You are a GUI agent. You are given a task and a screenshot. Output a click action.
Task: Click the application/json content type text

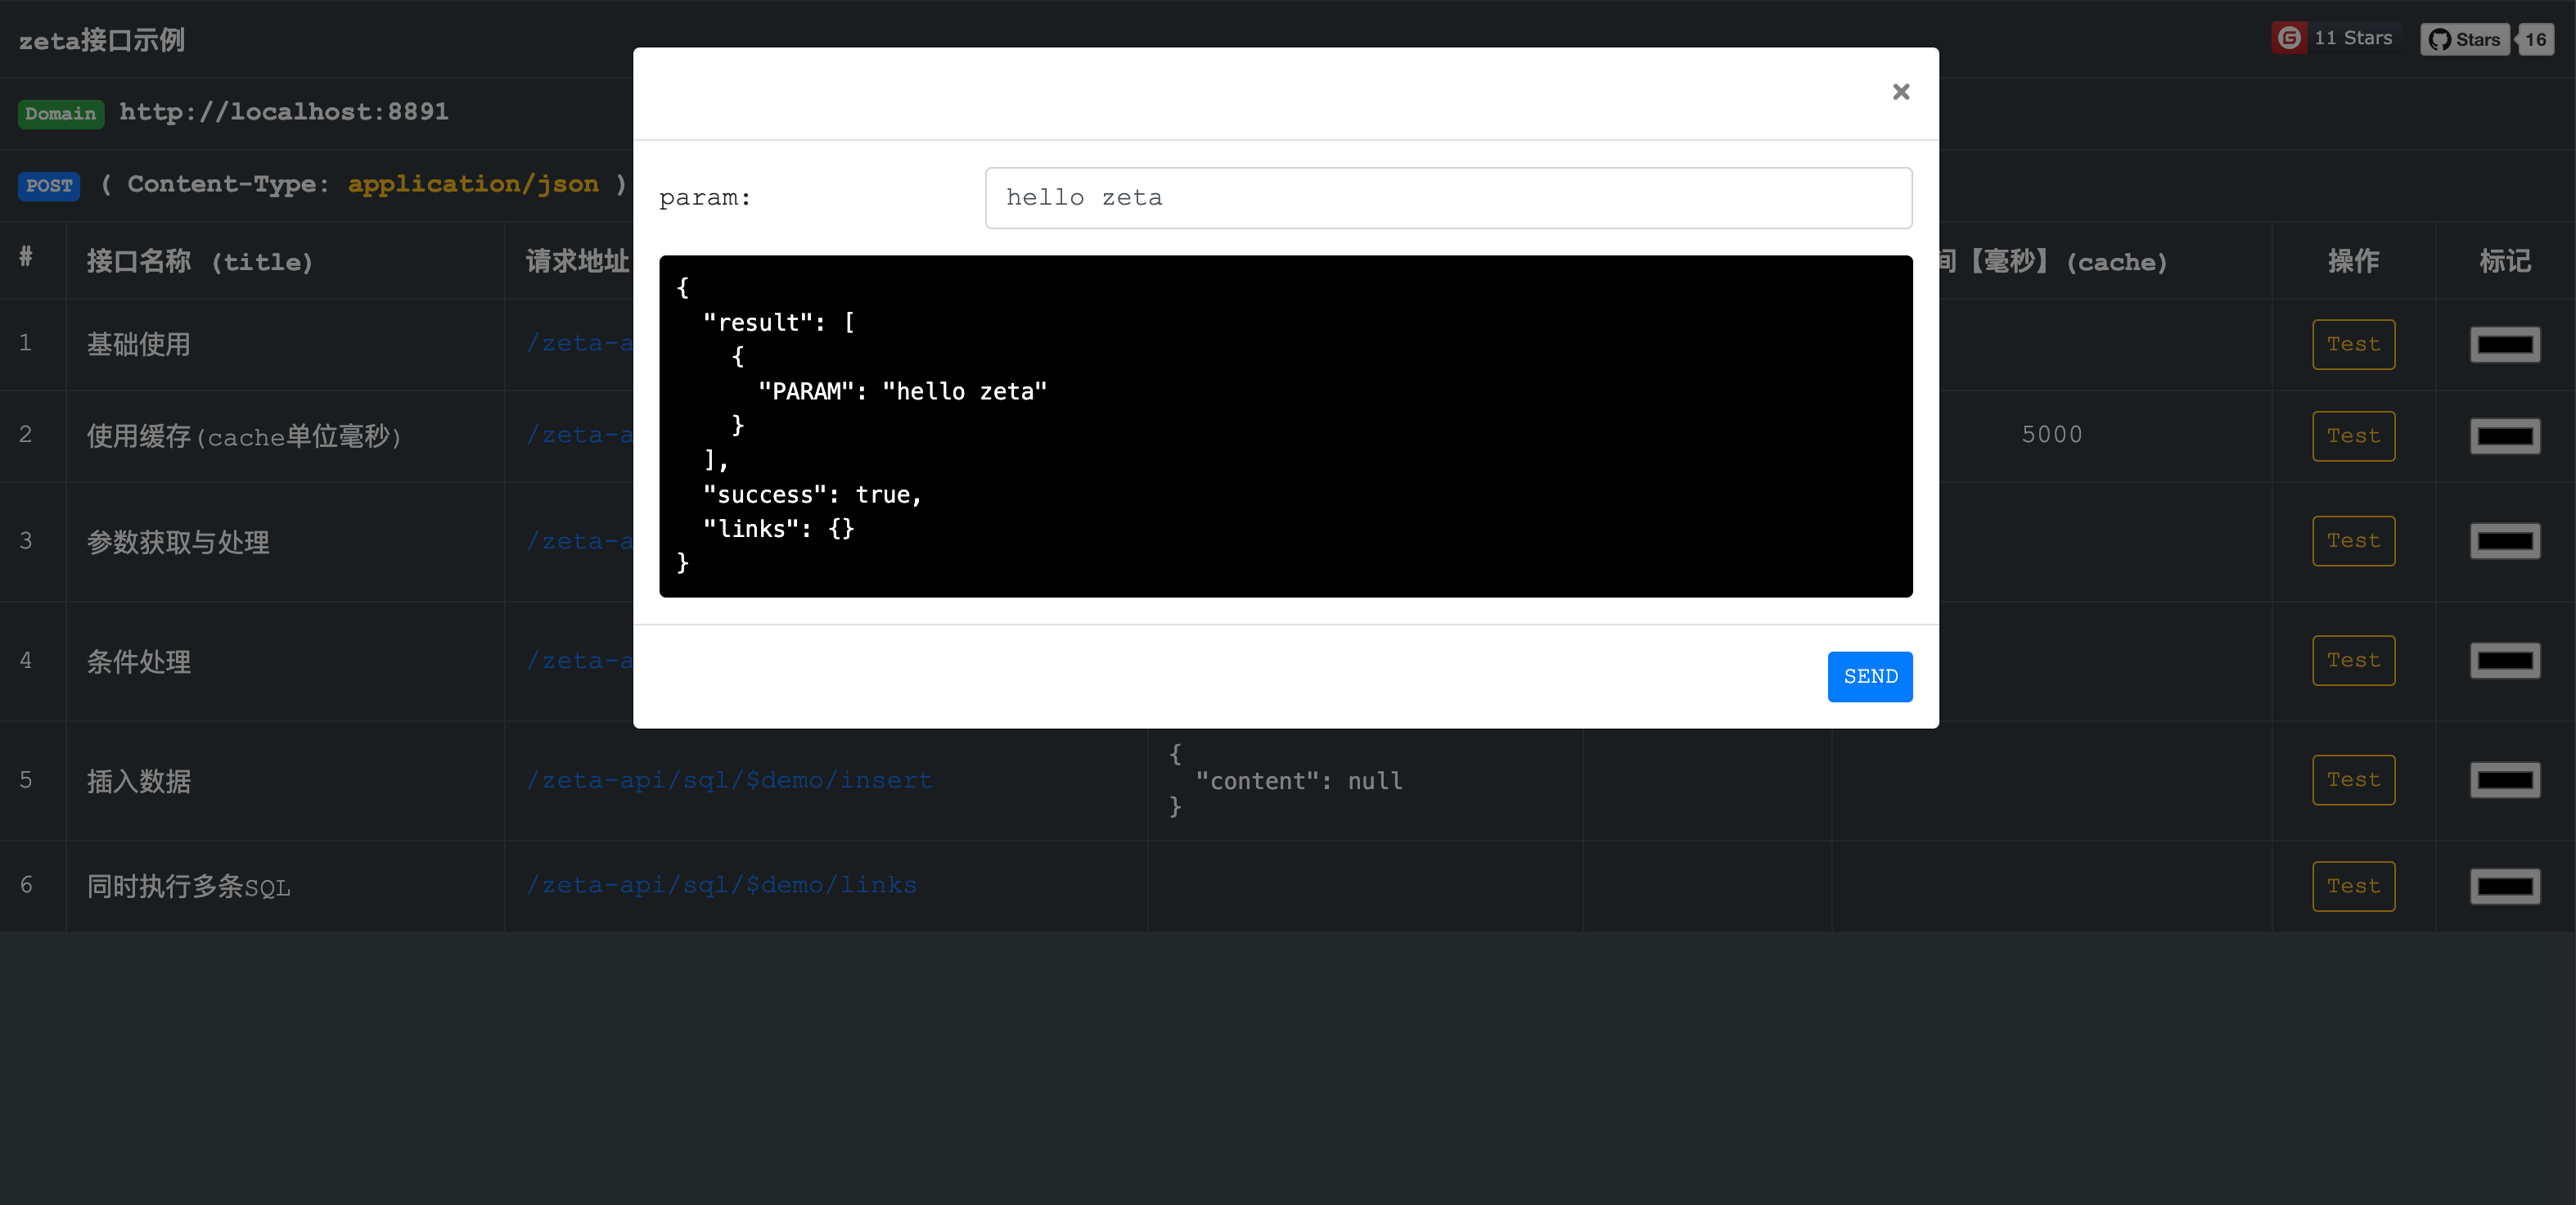tap(473, 184)
